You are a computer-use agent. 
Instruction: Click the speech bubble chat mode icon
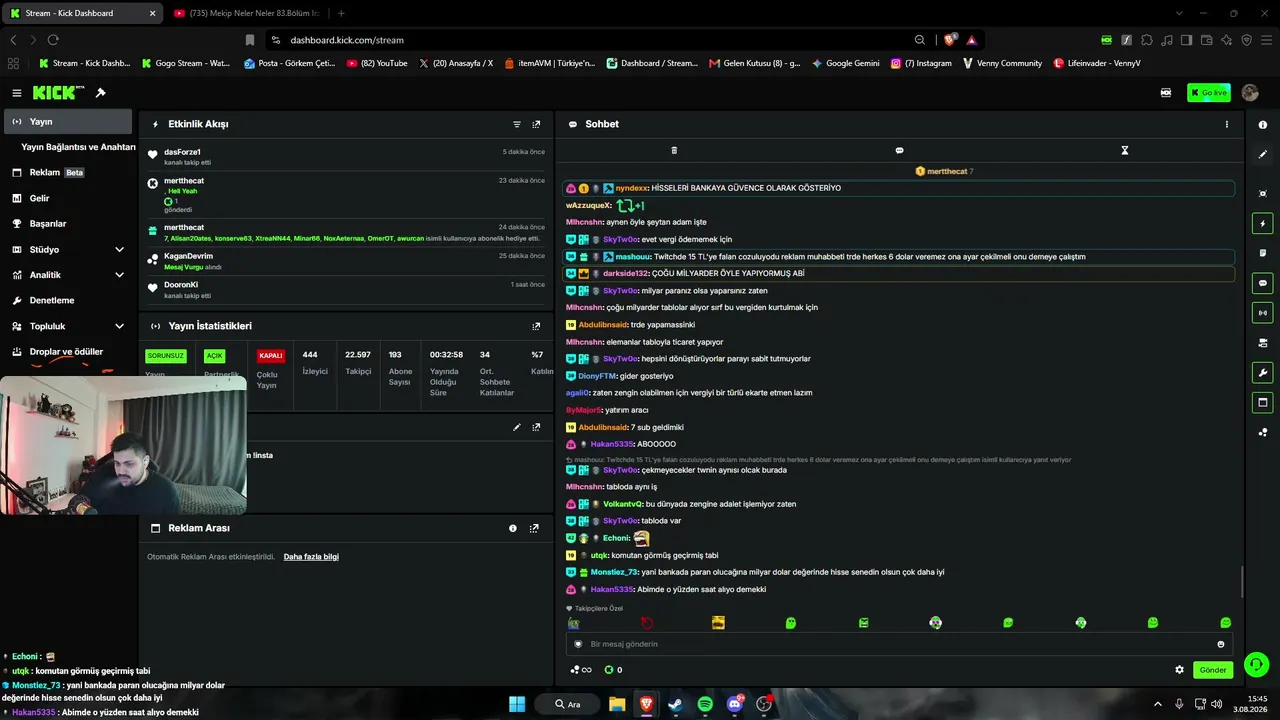pos(899,150)
